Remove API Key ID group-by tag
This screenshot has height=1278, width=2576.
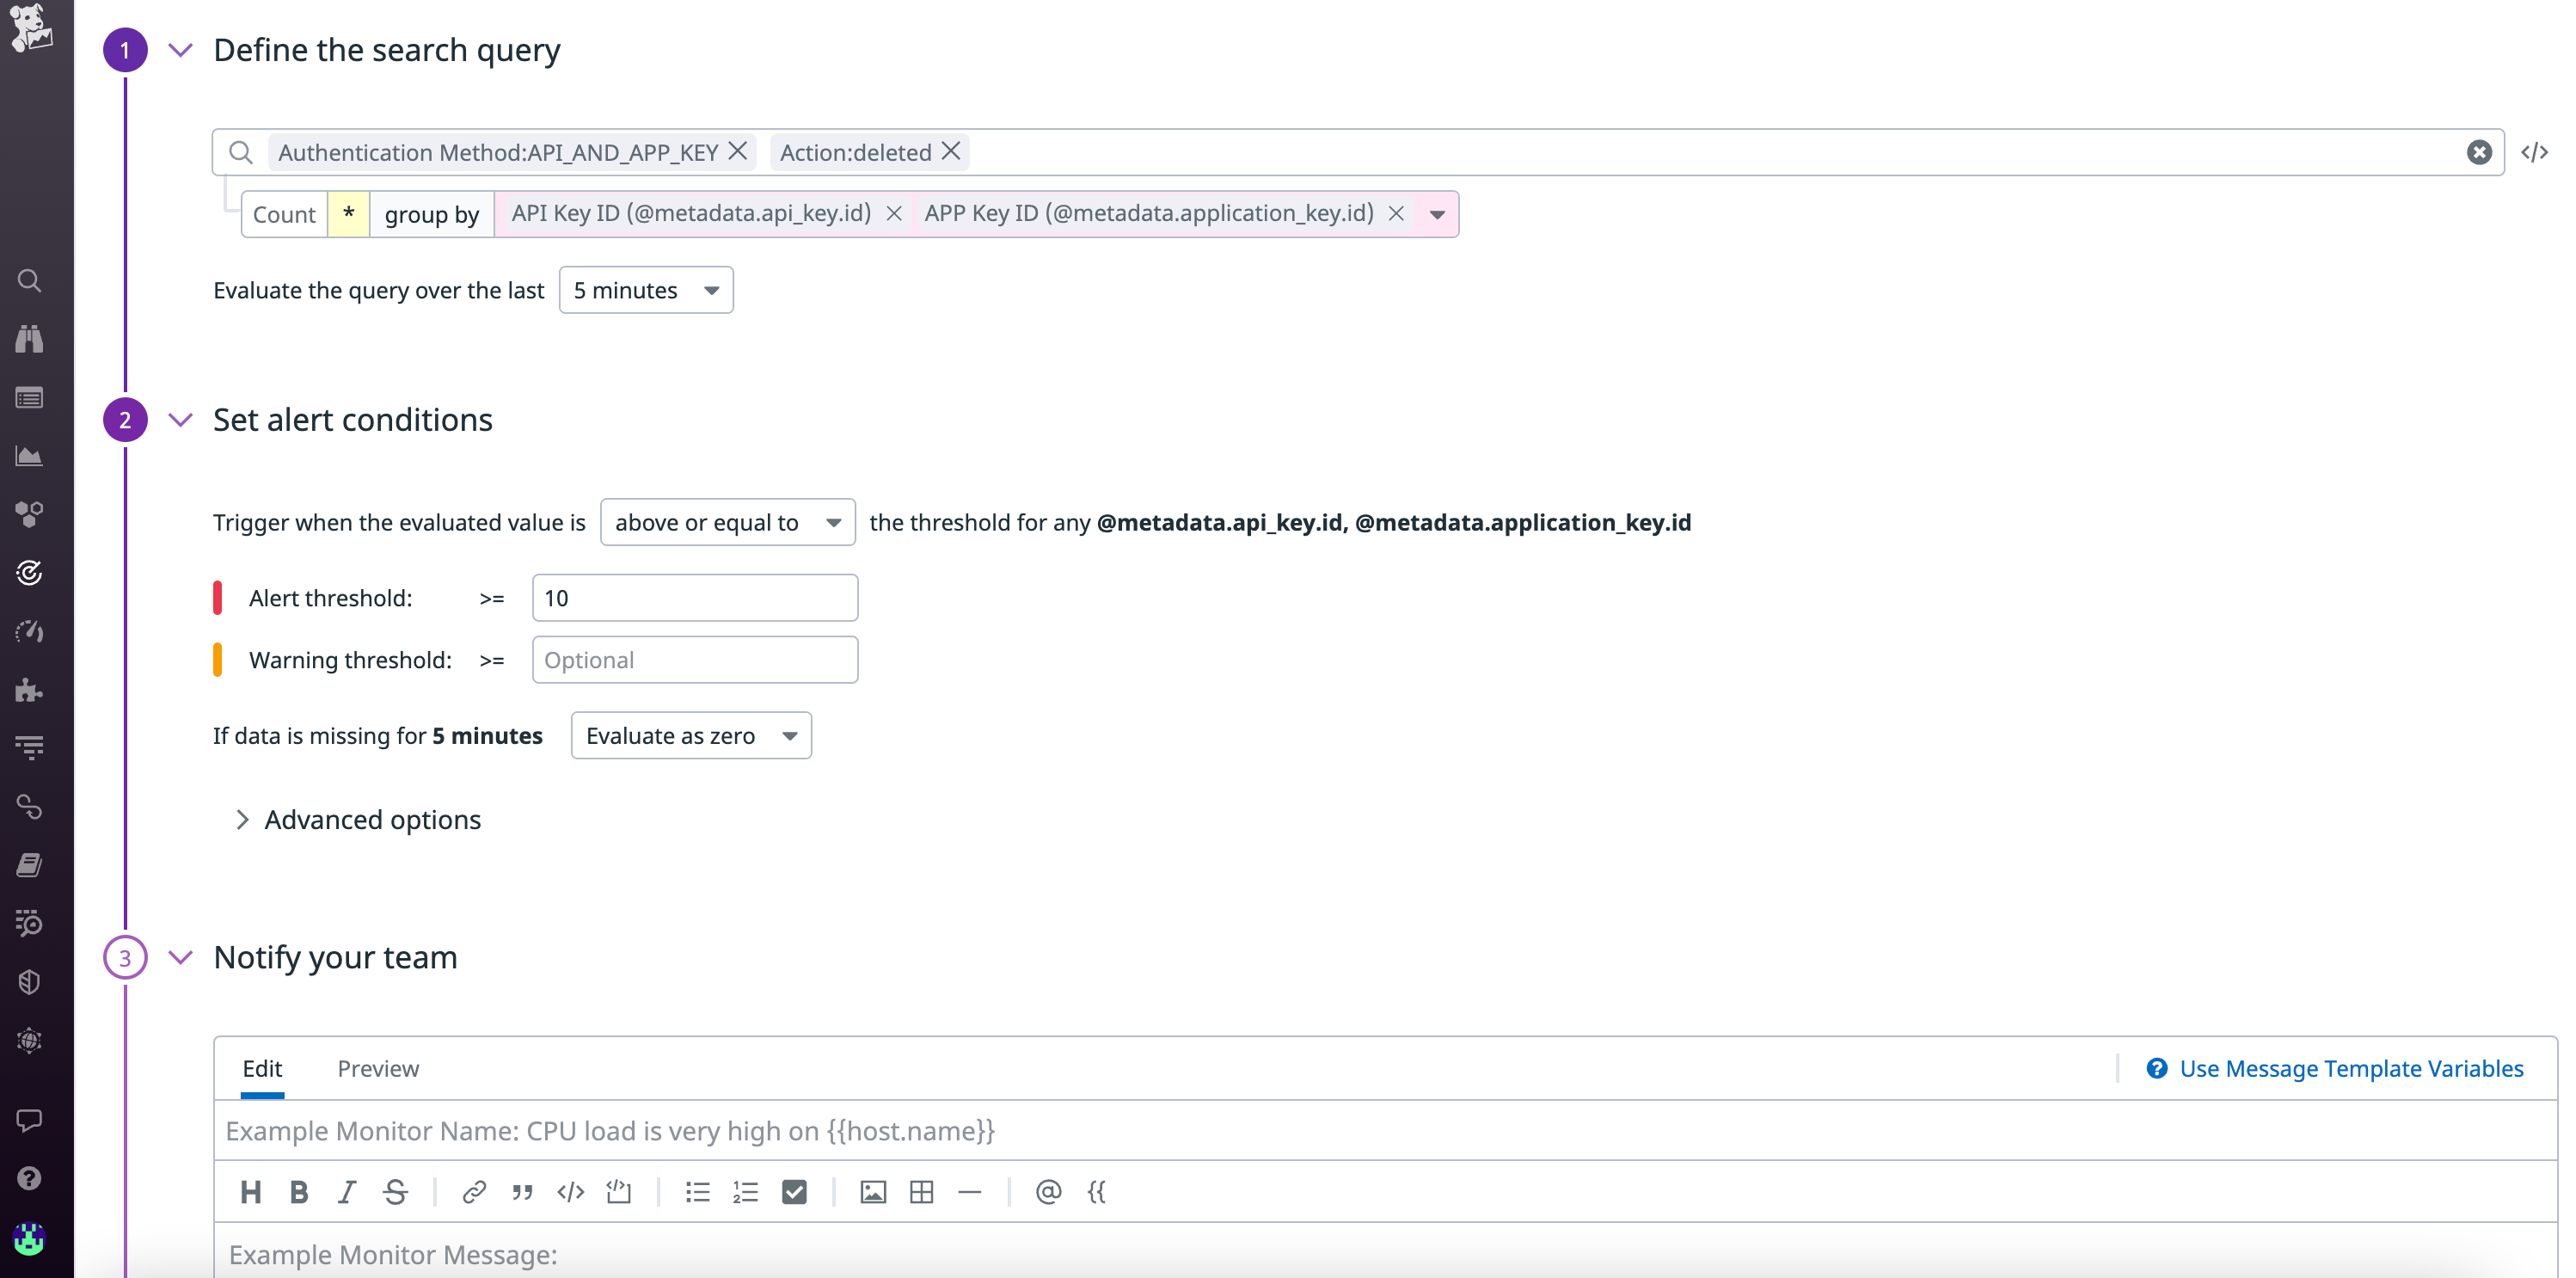[894, 213]
